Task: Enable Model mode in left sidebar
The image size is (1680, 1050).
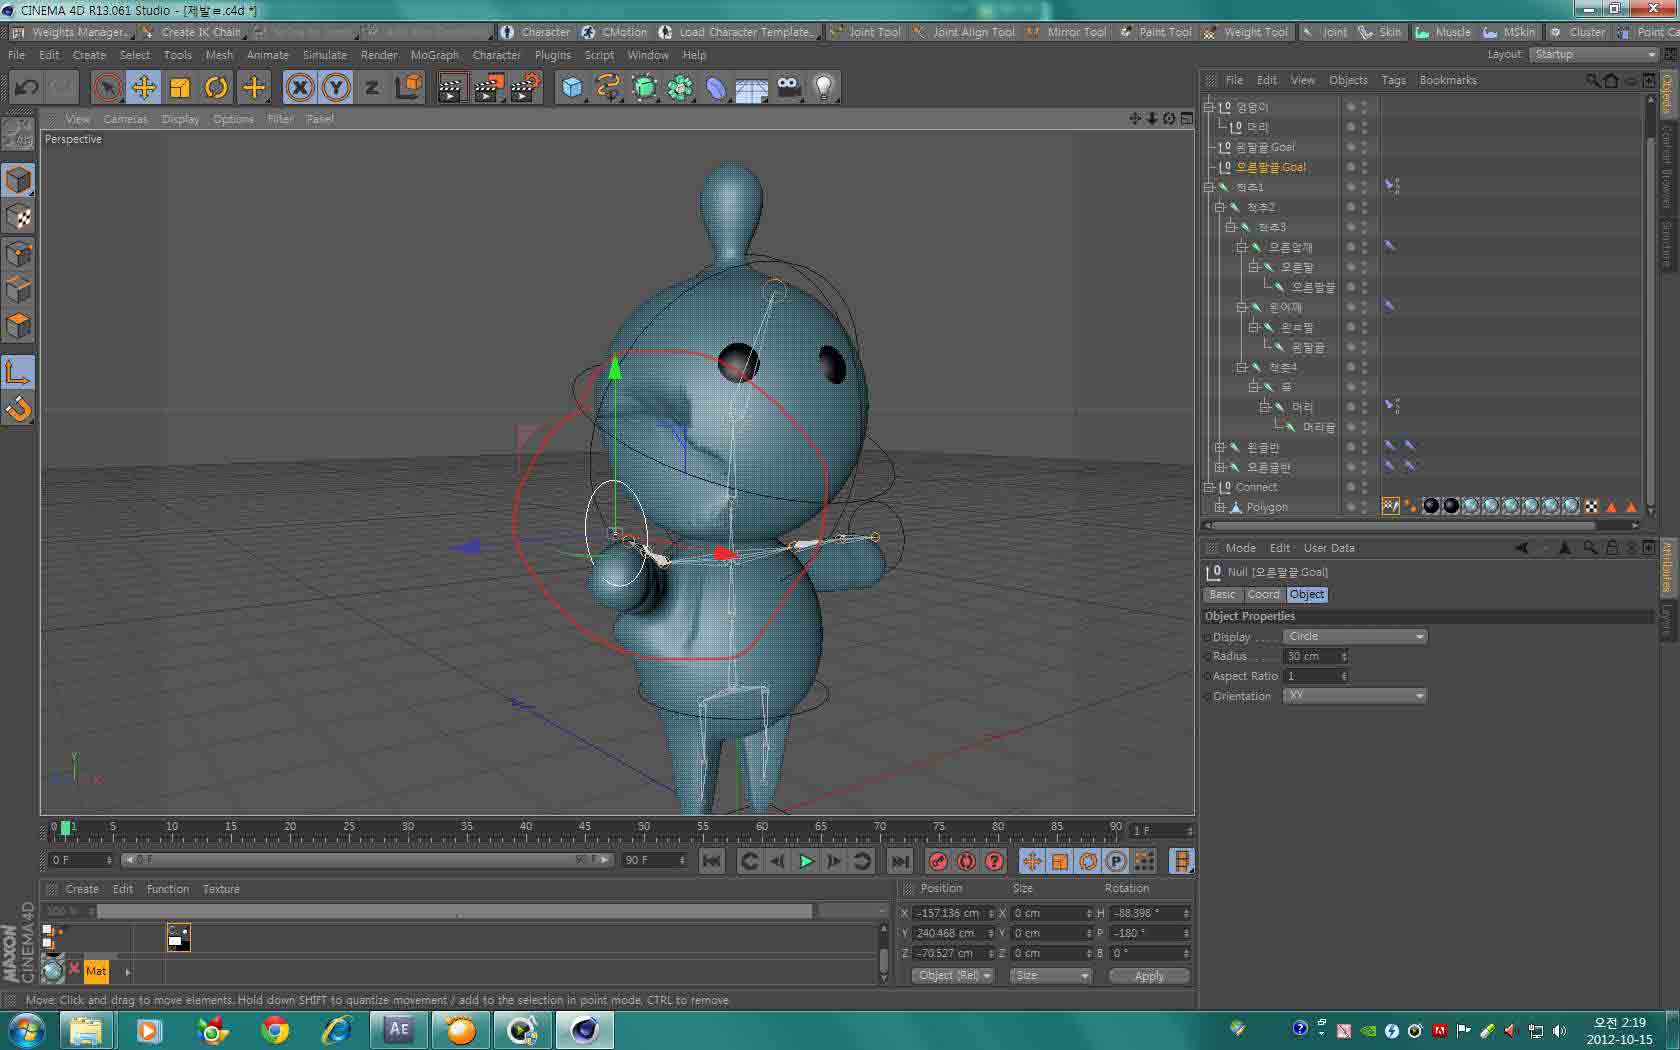Action: coord(18,181)
